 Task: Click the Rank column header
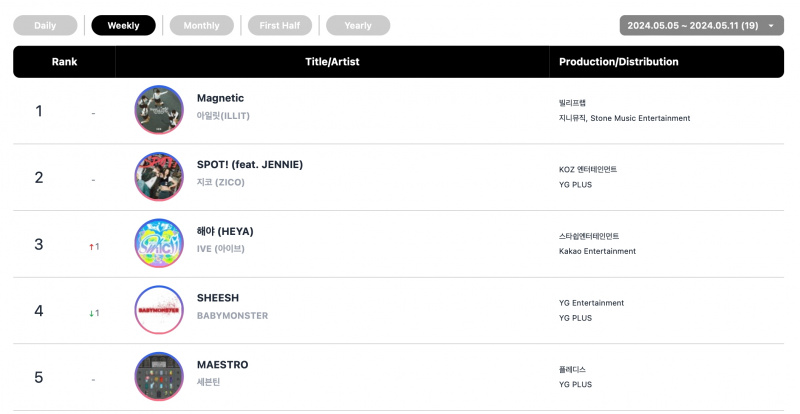(64, 62)
